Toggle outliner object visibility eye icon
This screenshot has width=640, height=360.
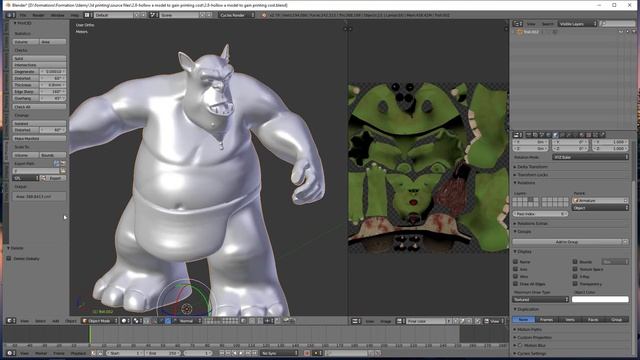[x=621, y=31]
